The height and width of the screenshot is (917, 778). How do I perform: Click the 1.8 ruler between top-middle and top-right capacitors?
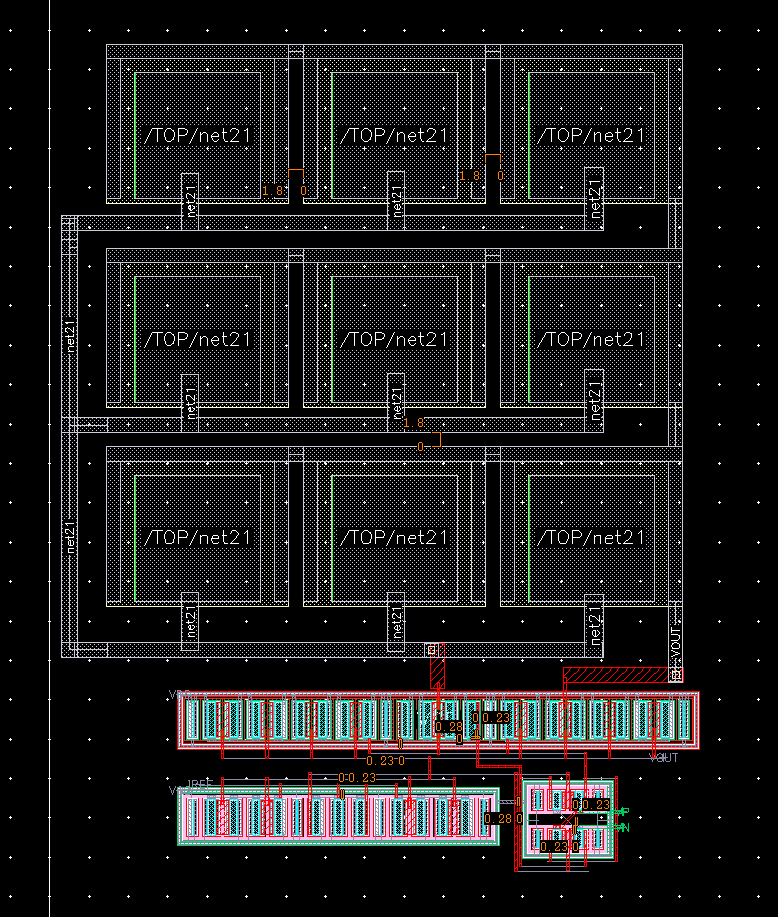(469, 175)
